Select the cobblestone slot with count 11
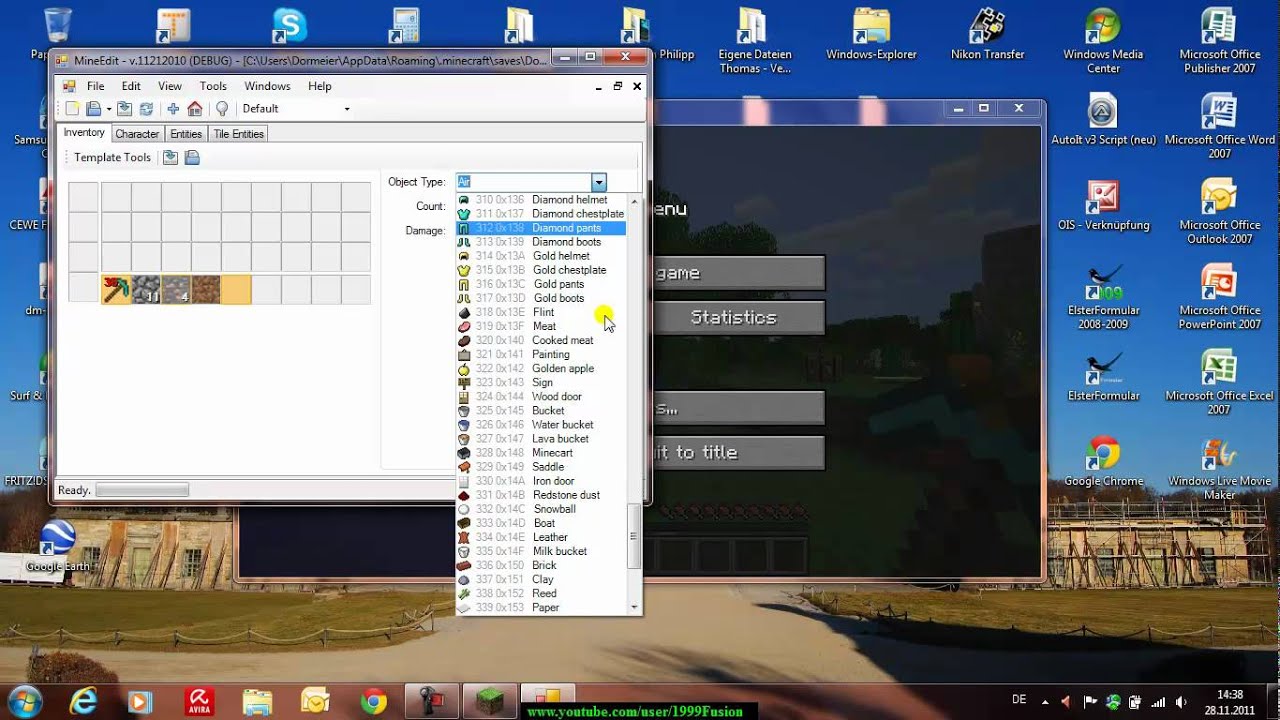Image resolution: width=1280 pixels, height=720 pixels. pos(146,289)
